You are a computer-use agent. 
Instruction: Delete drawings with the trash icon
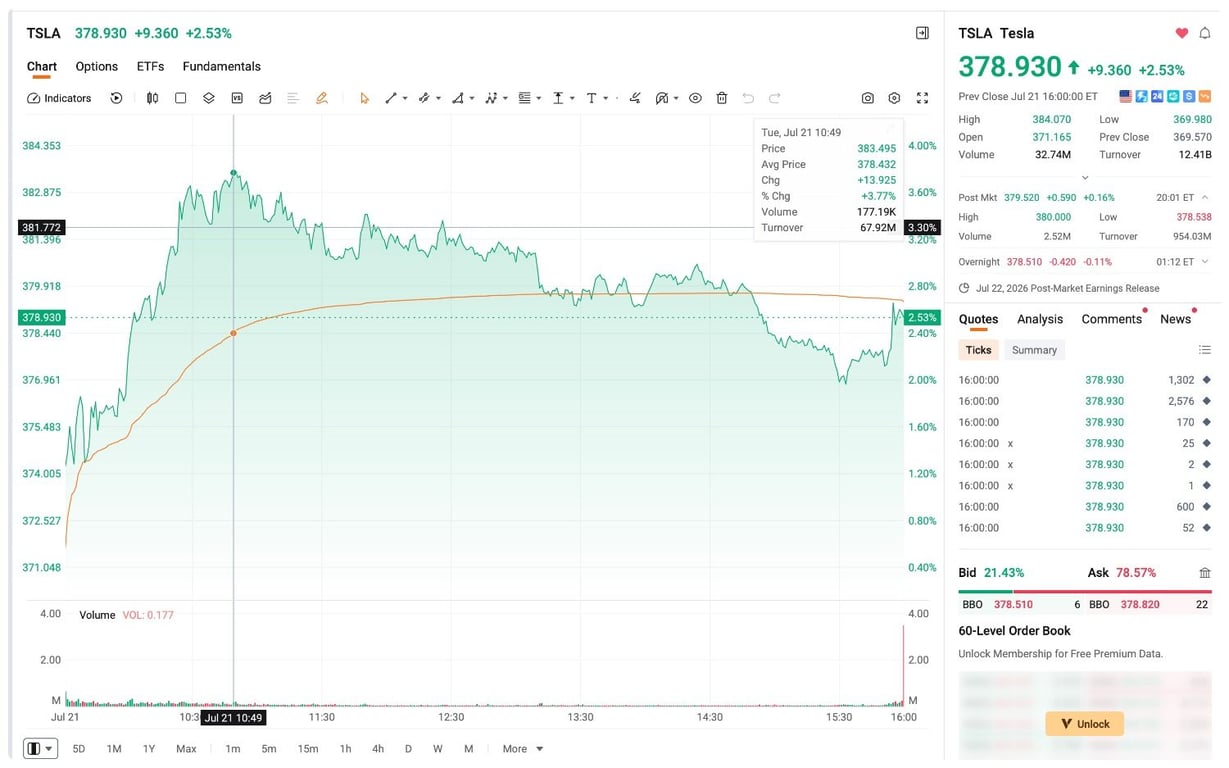[x=721, y=98]
